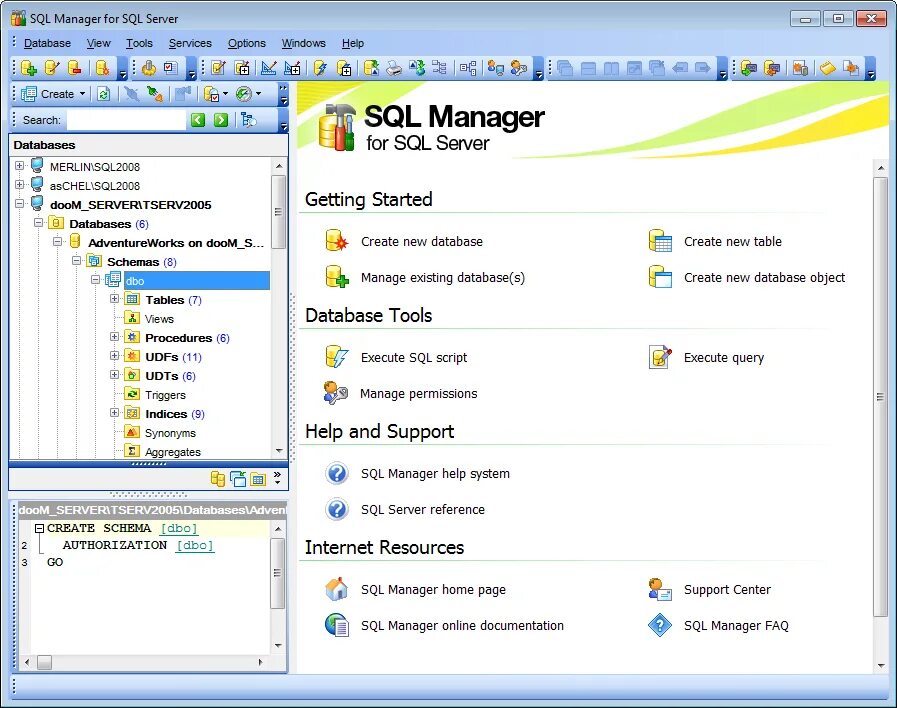This screenshot has width=897, height=708.
Task: Open the Support Center link
Action: (727, 590)
